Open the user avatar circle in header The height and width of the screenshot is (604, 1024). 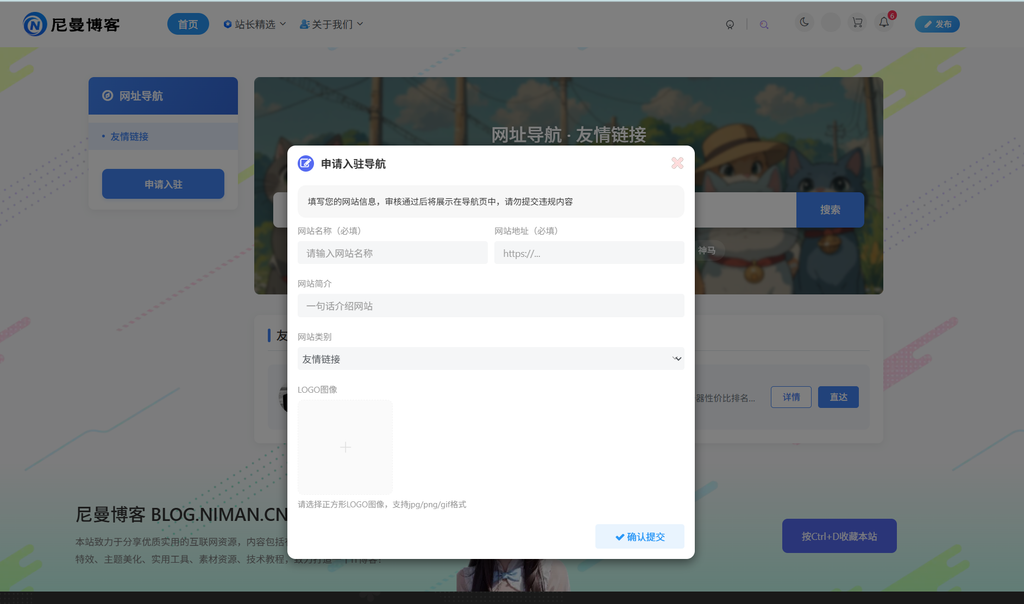point(831,23)
